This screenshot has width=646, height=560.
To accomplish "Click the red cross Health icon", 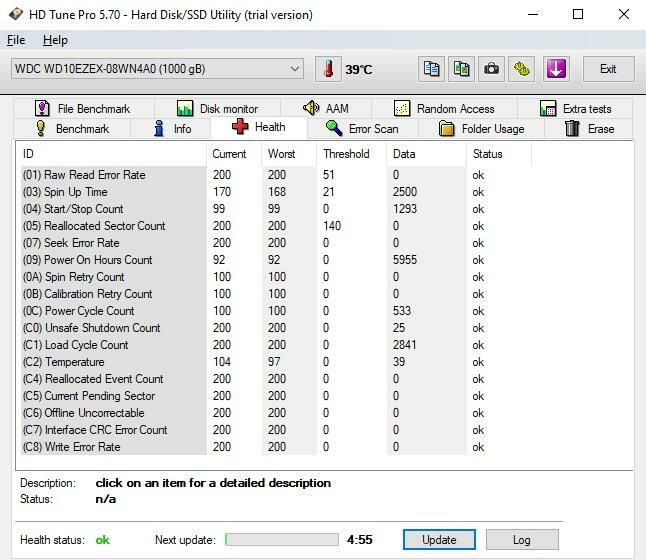I will pos(240,127).
